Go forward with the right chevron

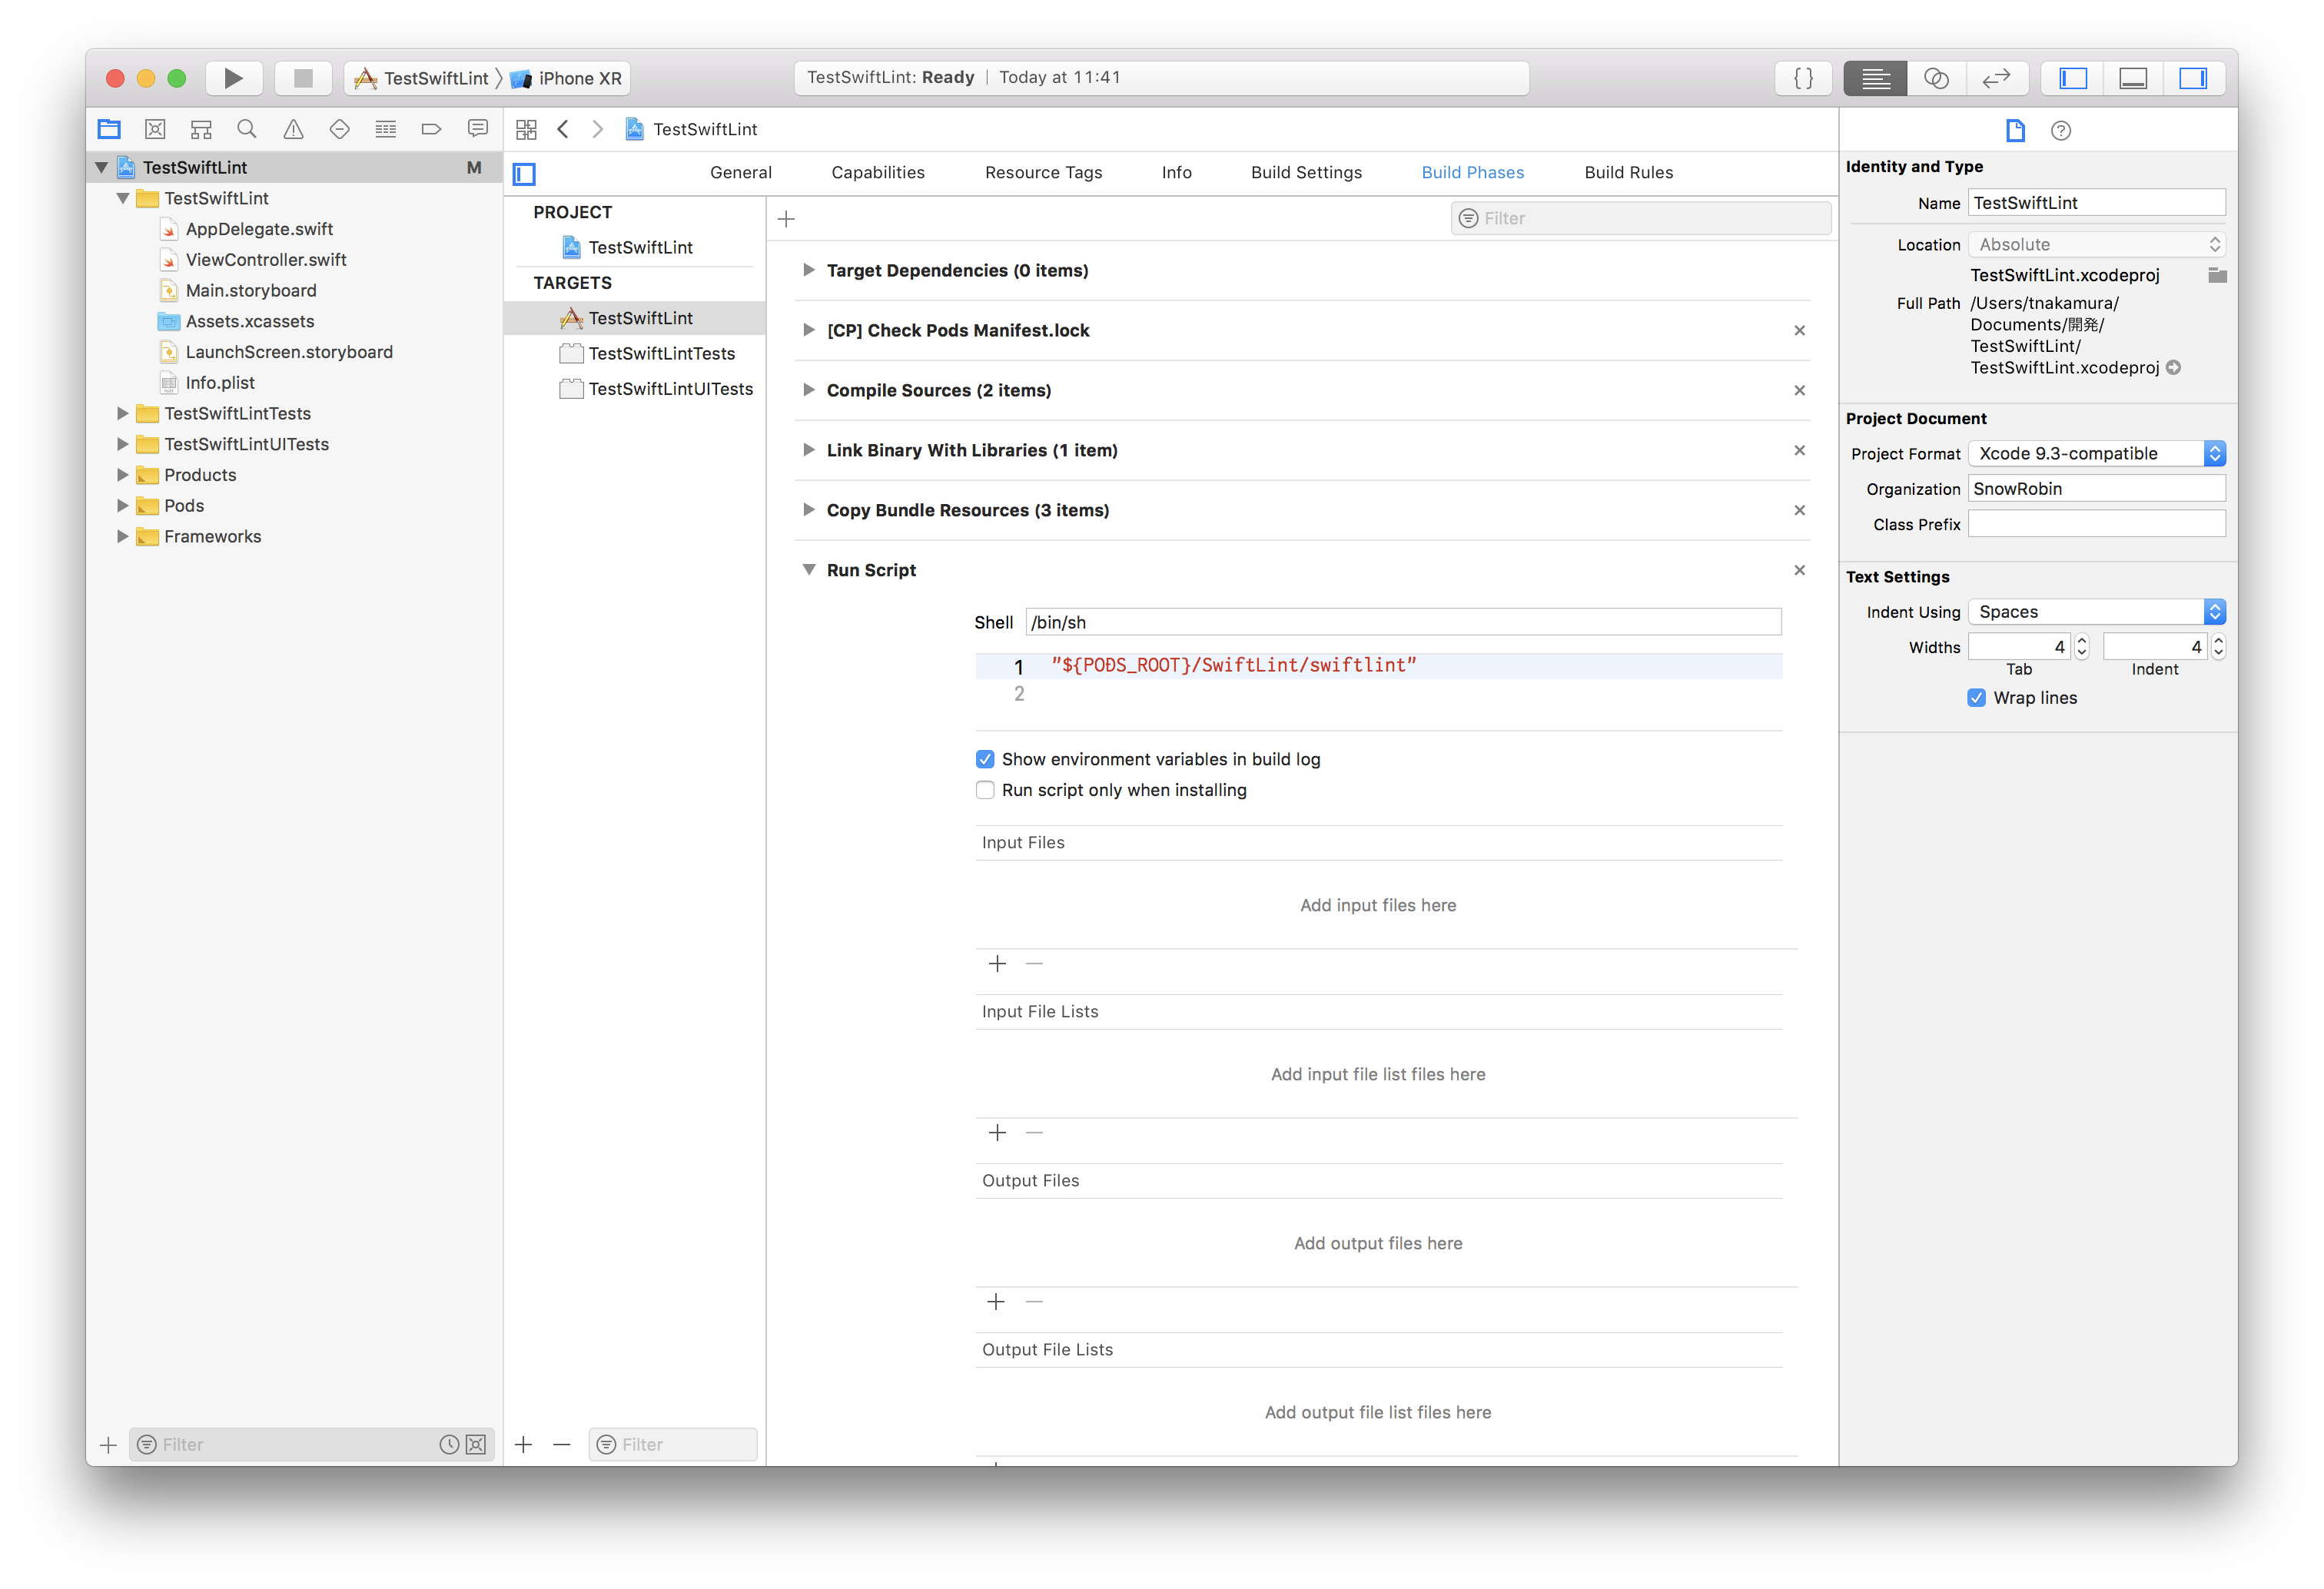pyautogui.click(x=598, y=129)
